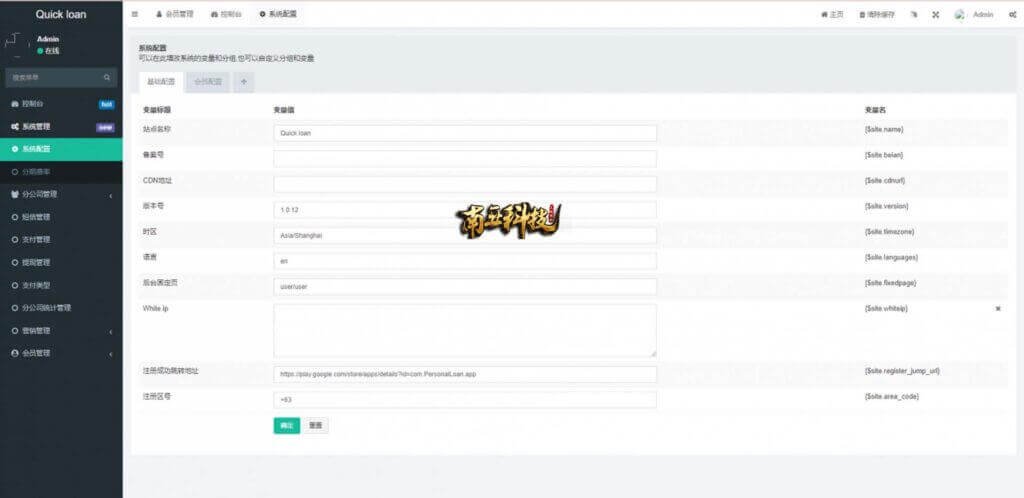This screenshot has height=498, width=1024.
Task: Click the search magnifier in the sidebar
Action: (x=107, y=78)
